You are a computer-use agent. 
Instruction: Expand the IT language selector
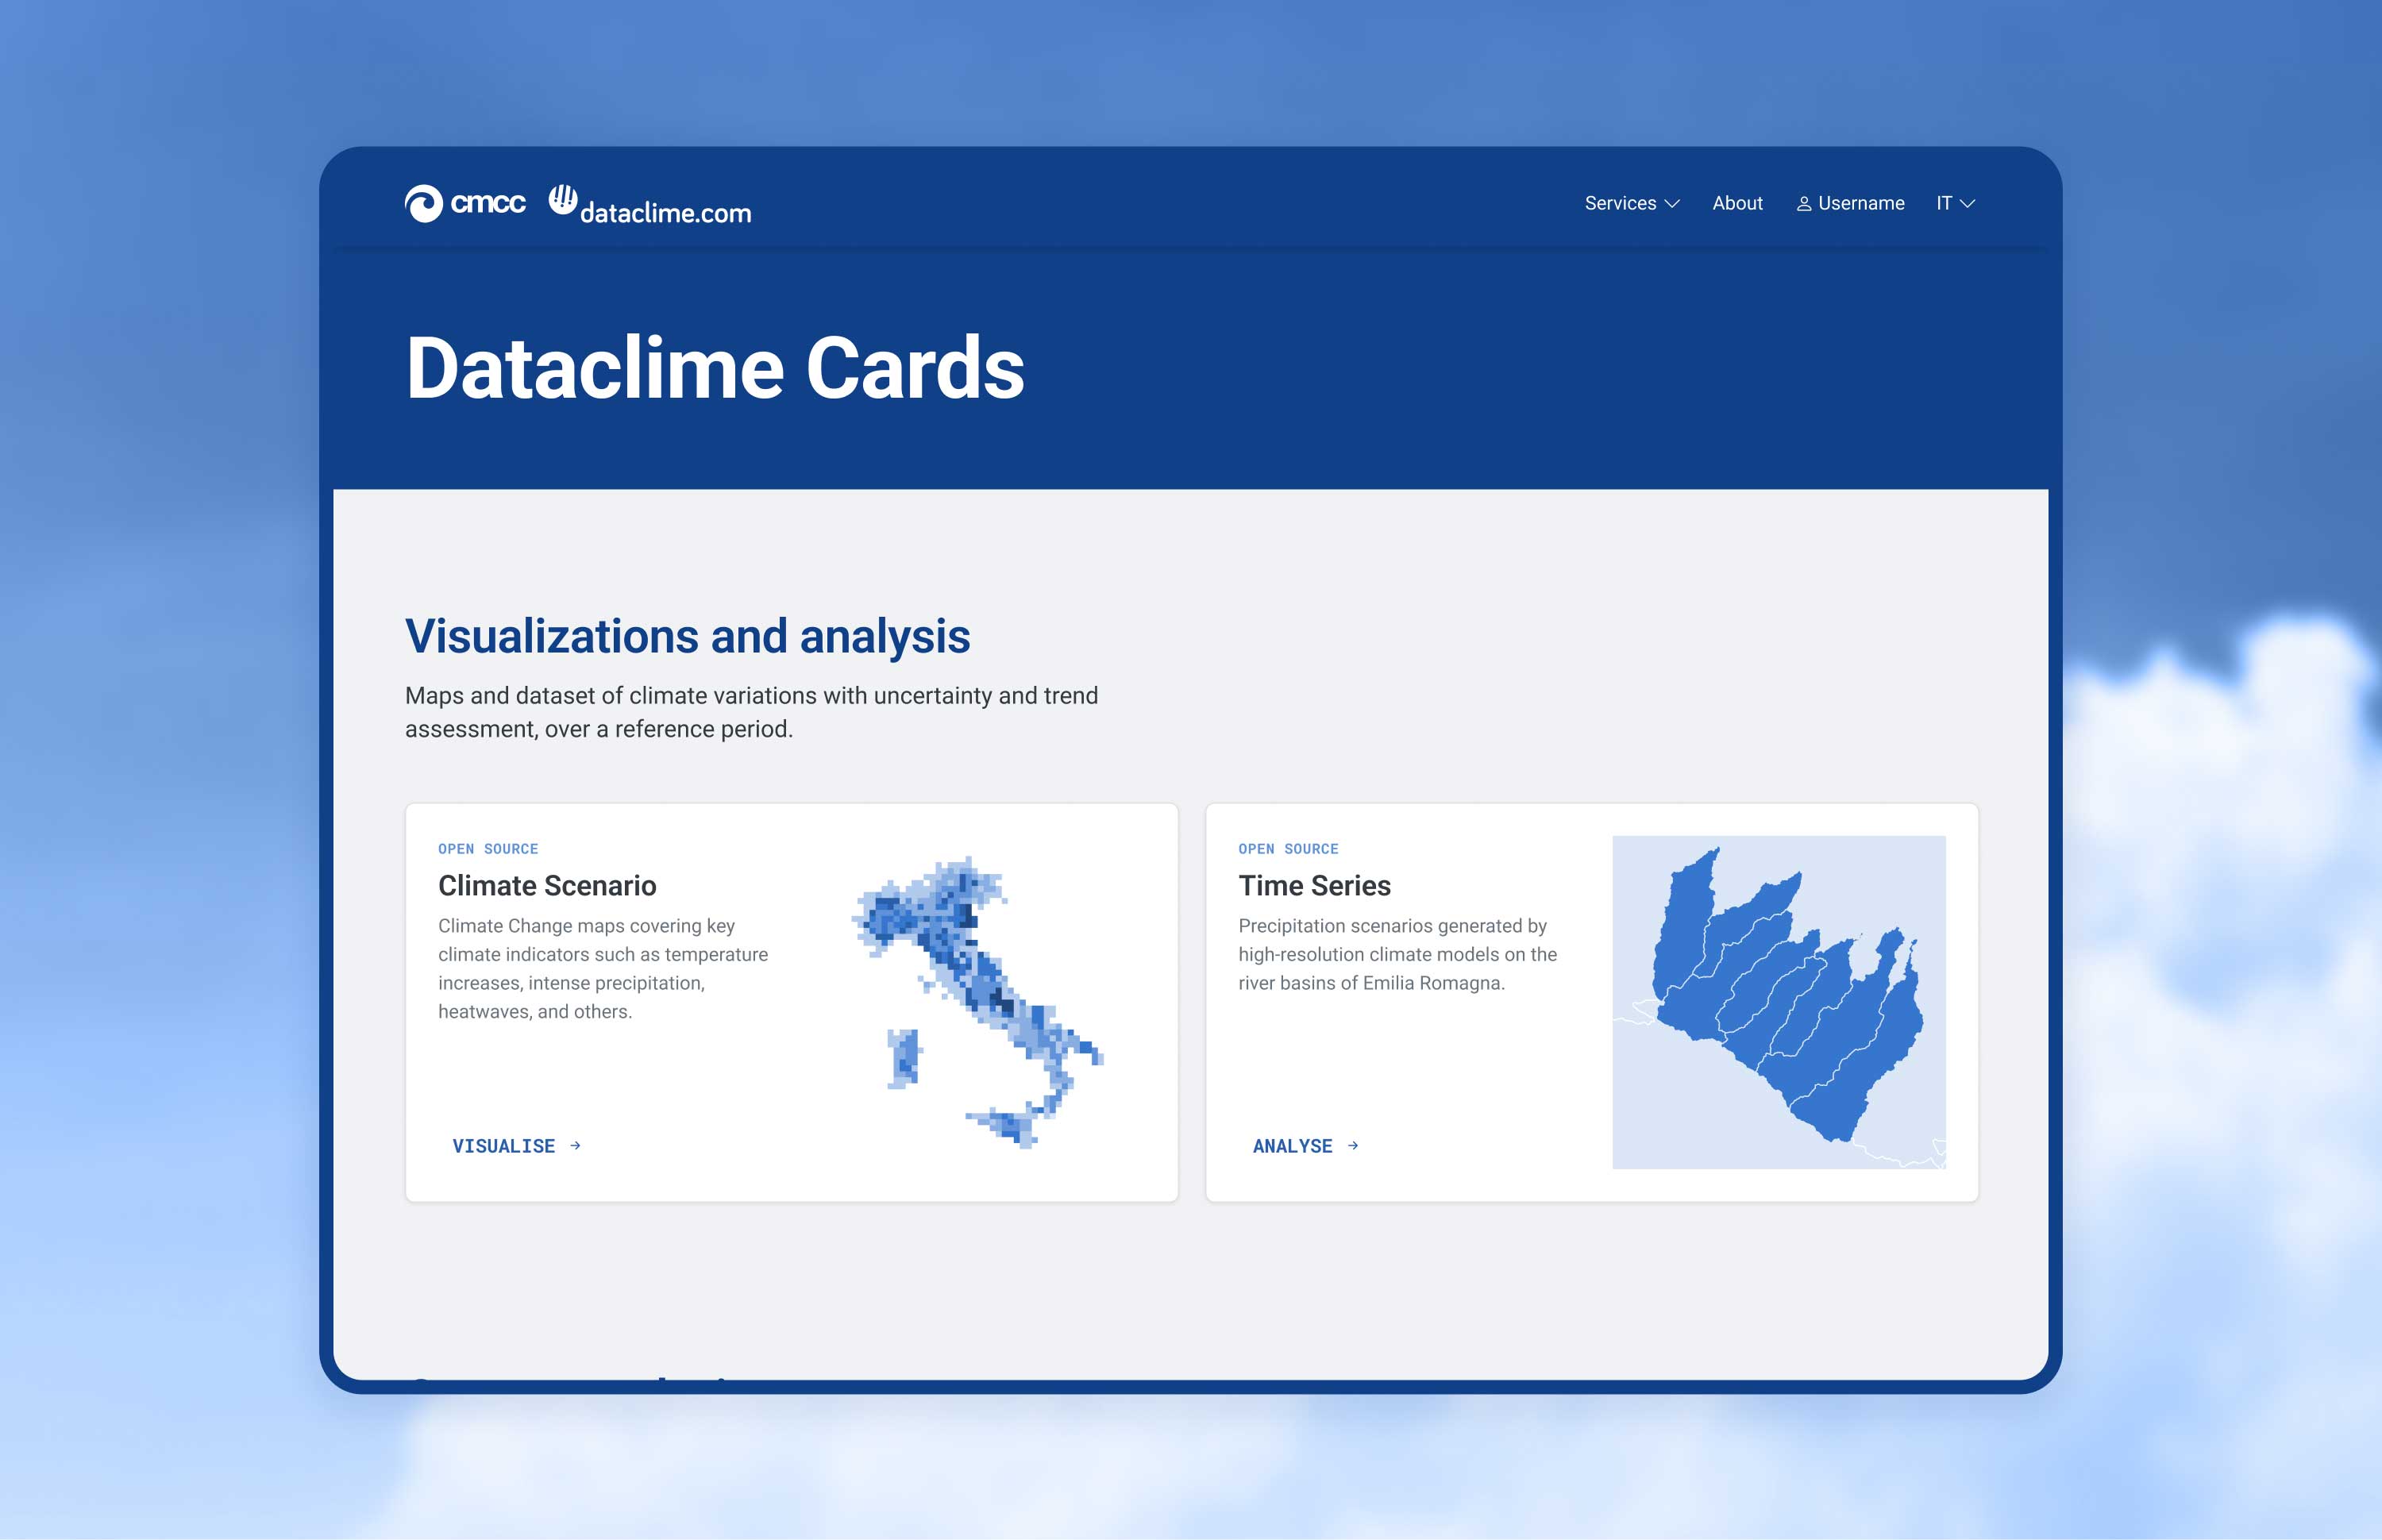(x=1954, y=203)
